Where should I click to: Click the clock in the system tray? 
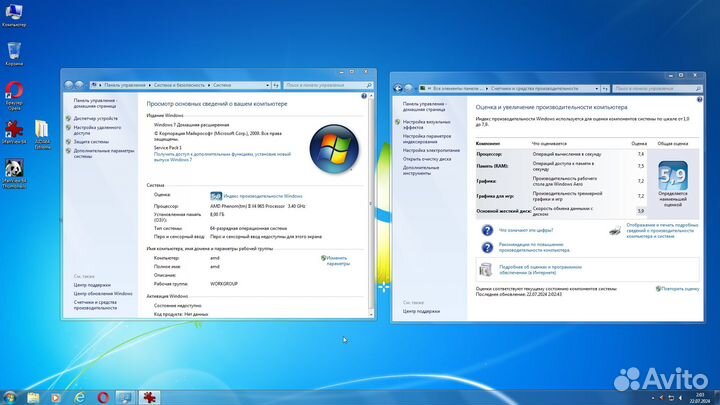coord(699,397)
